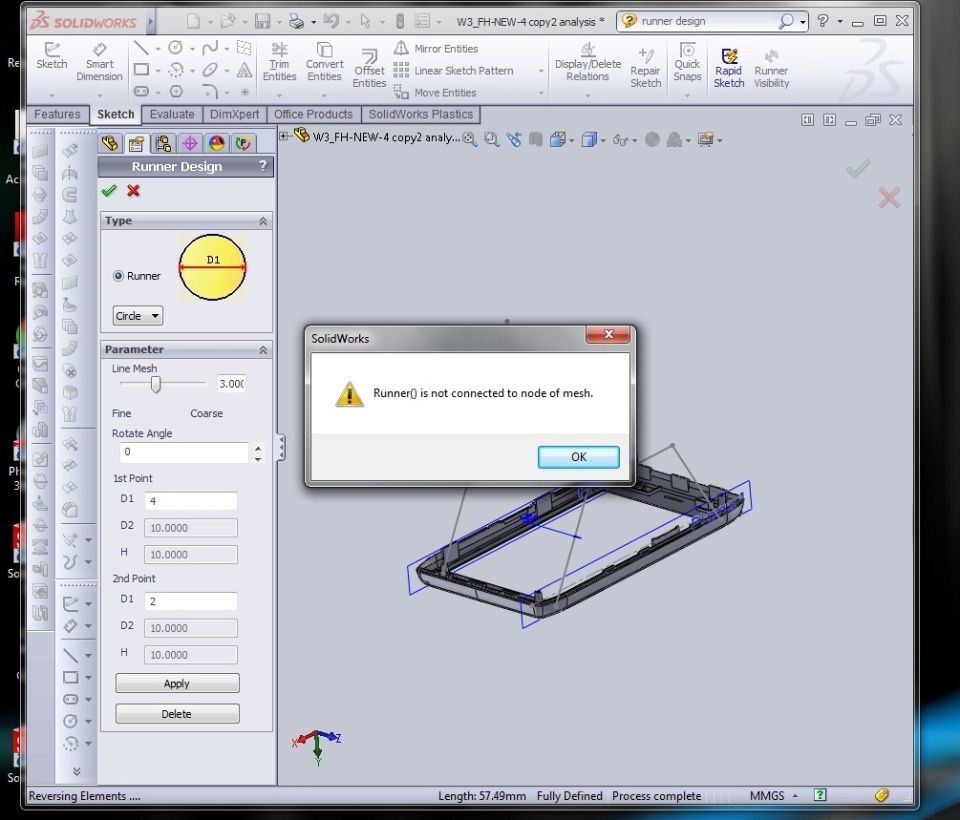Switch to the Evaluate tab

(172, 115)
